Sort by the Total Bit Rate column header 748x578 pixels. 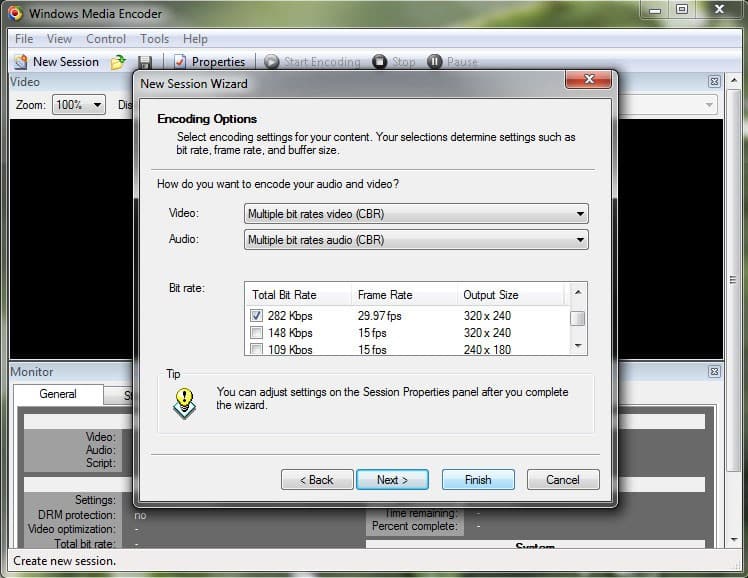tap(299, 295)
